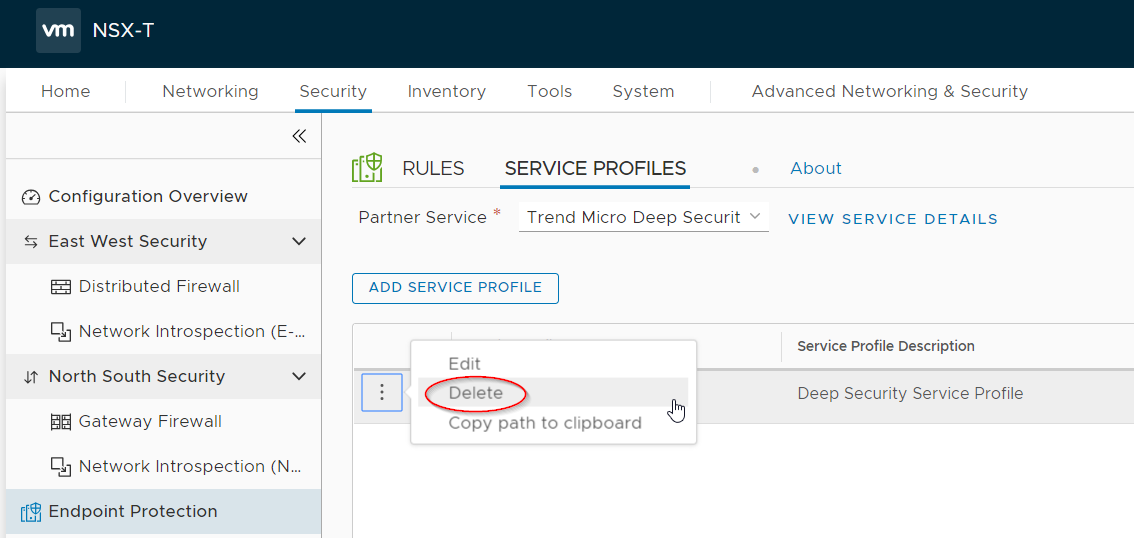Click the Endpoint Protection shield icon
The width and height of the screenshot is (1134, 538).
coord(31,512)
